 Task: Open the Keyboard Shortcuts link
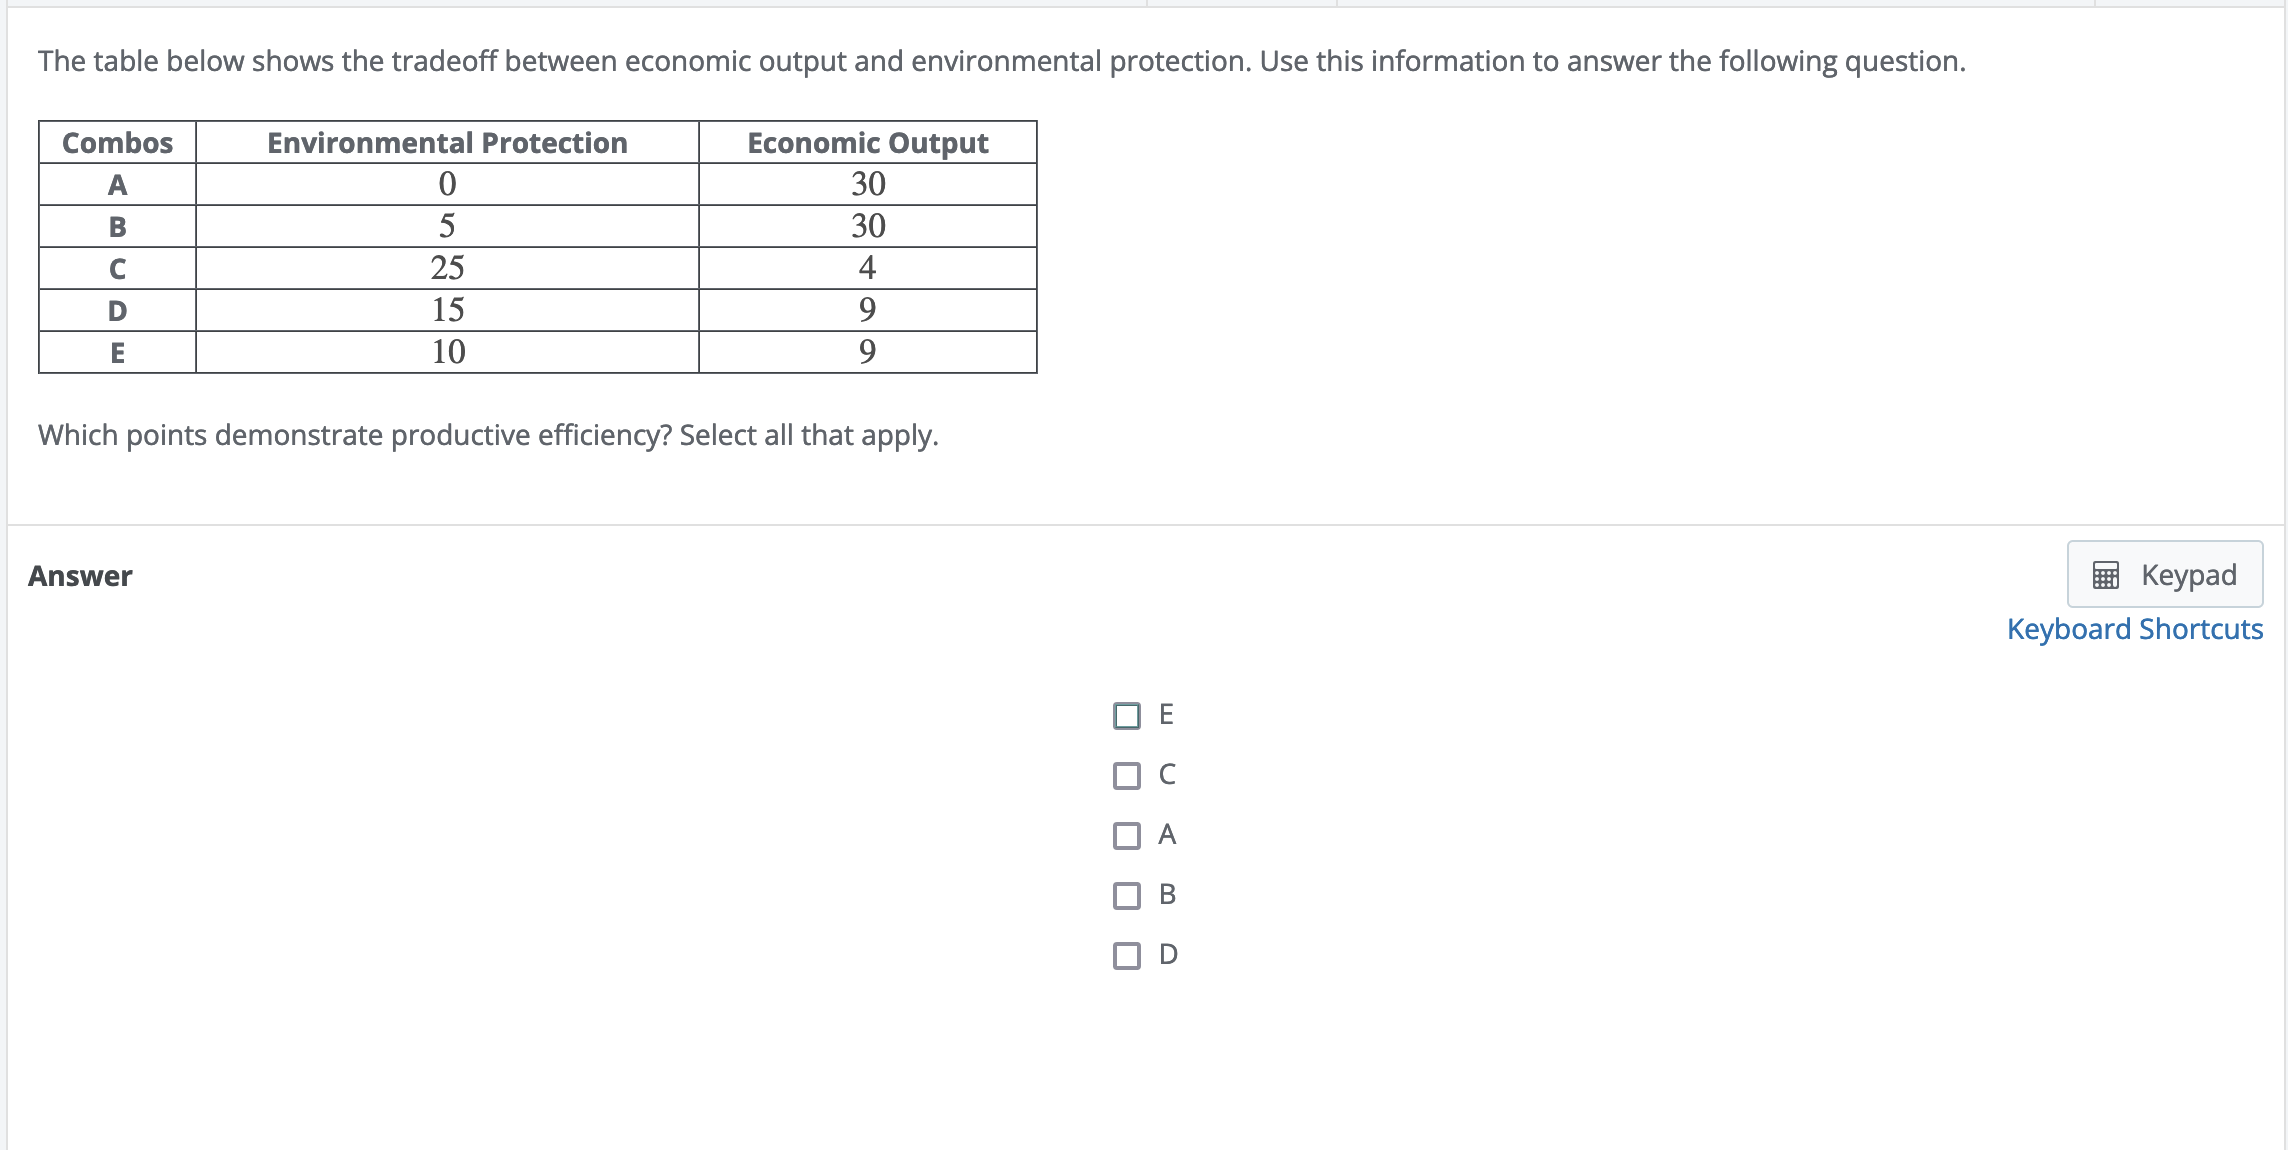point(2134,629)
